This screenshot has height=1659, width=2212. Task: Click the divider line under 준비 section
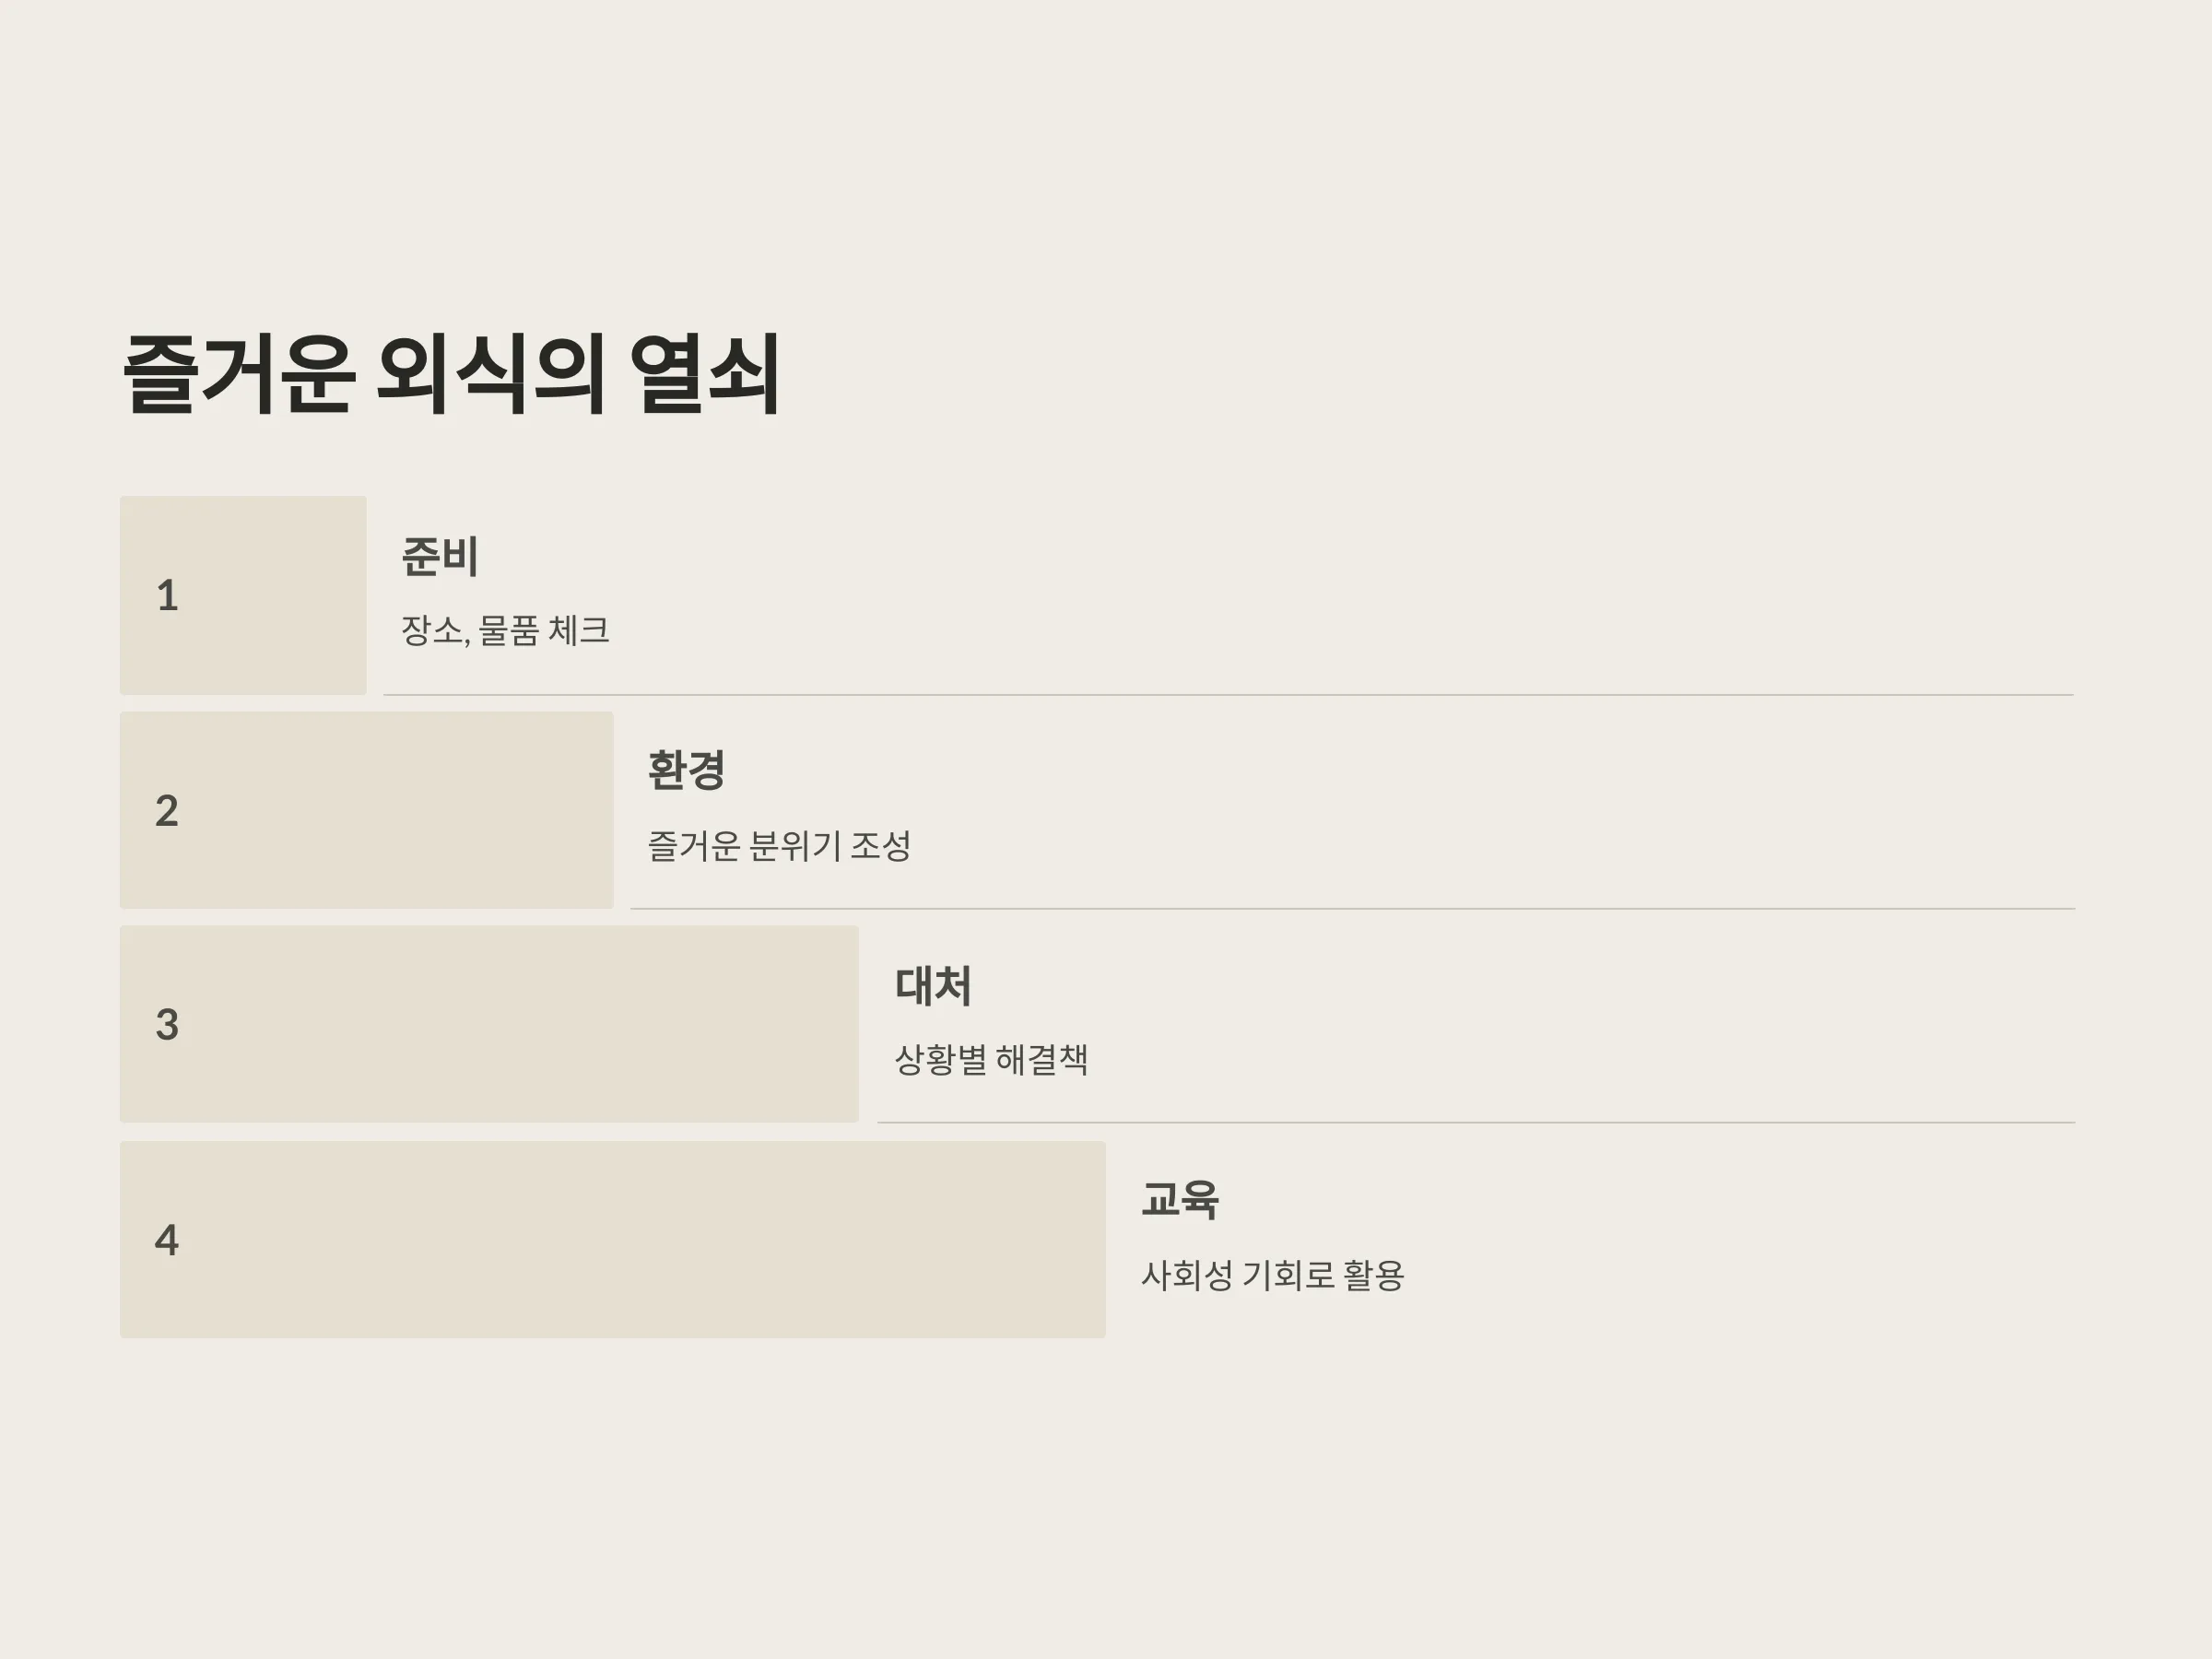click(1228, 694)
